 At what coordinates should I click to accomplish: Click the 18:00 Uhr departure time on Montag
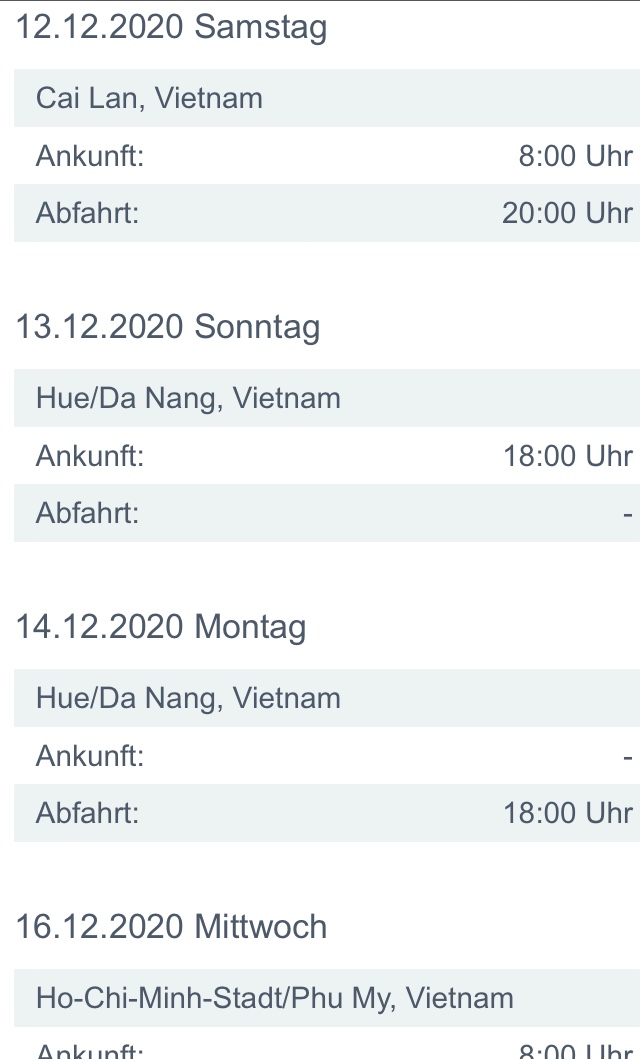(x=567, y=813)
